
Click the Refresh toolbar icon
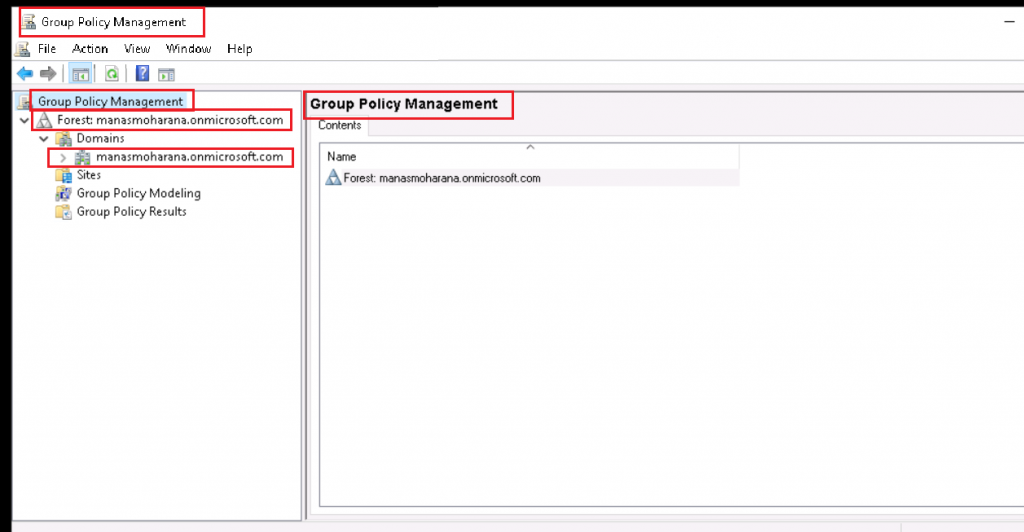(112, 74)
